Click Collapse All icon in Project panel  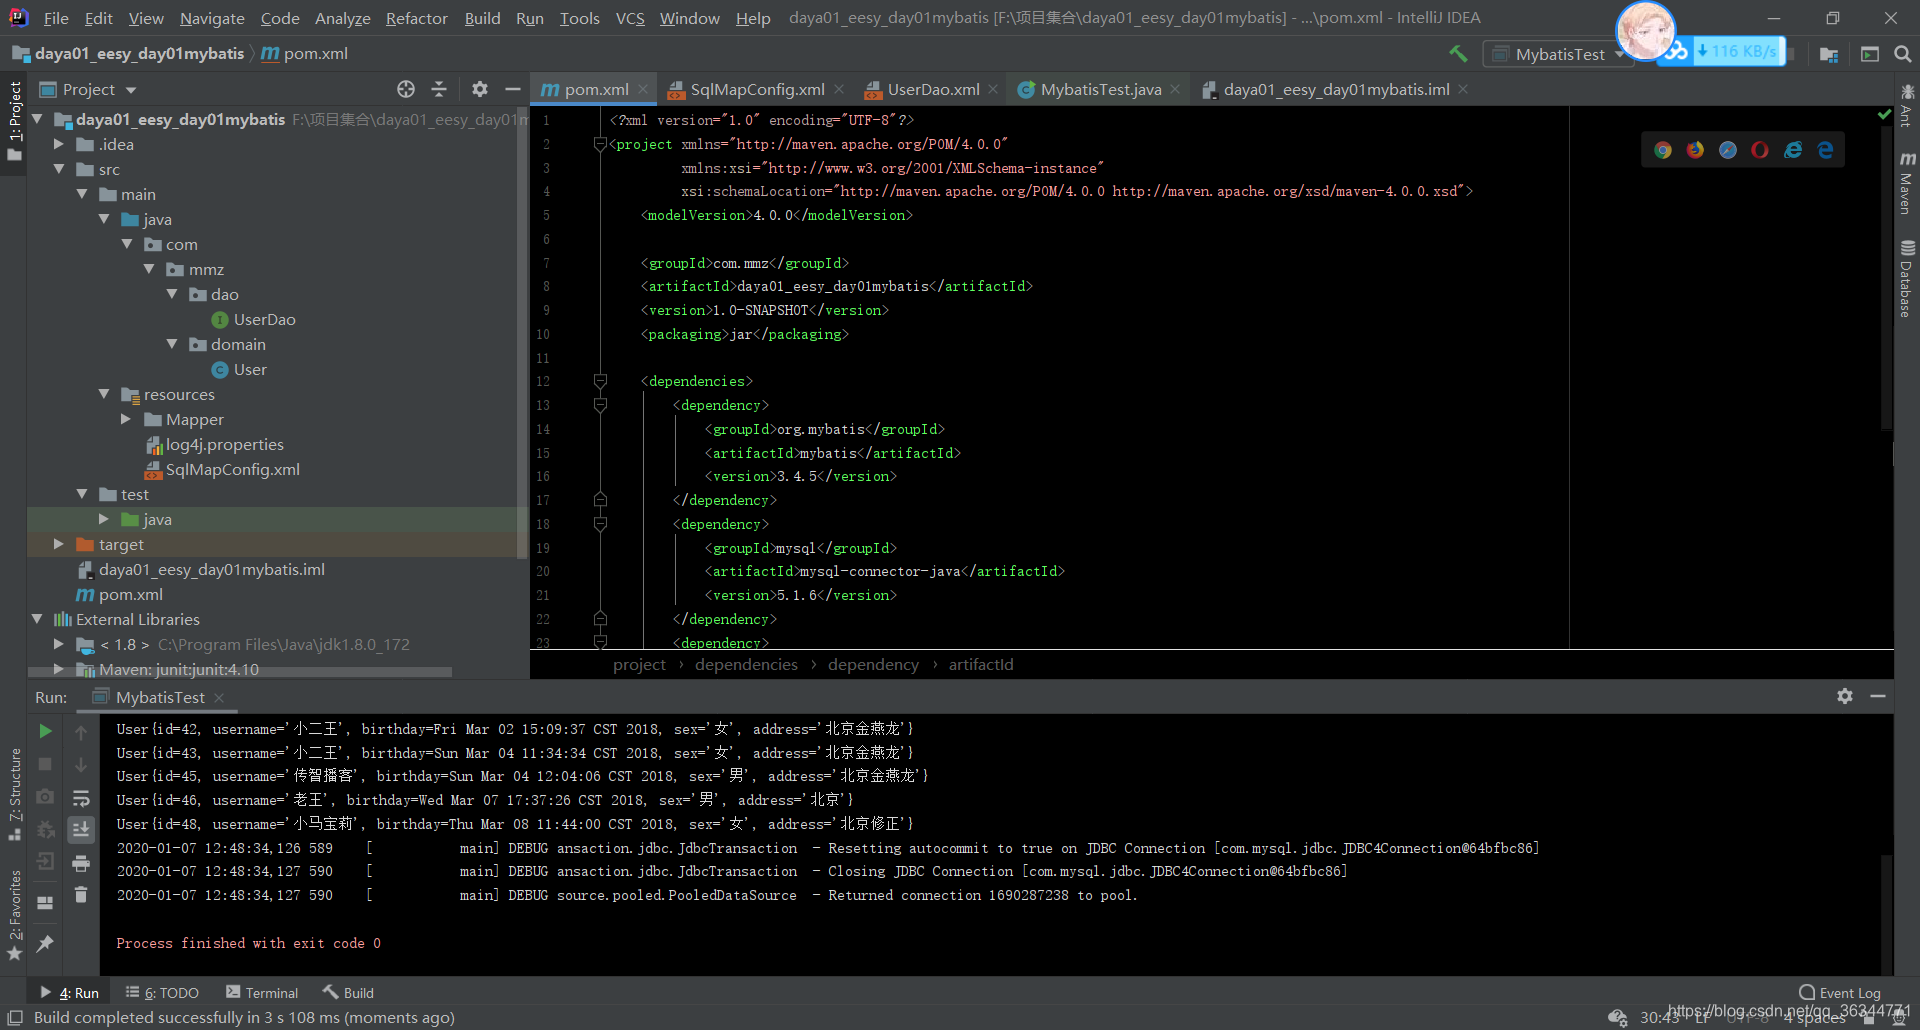tap(439, 89)
